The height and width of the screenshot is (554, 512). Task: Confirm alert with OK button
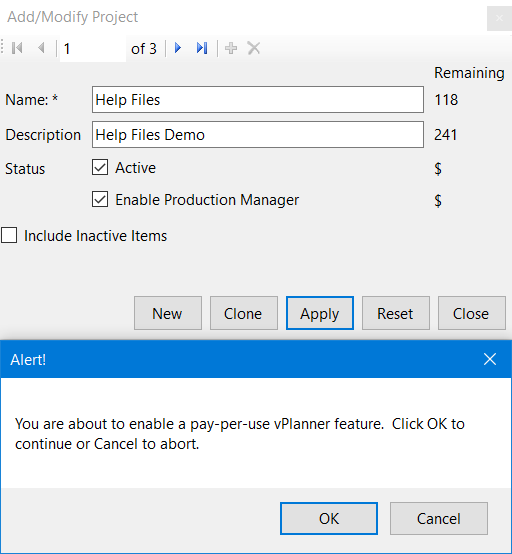[329, 518]
